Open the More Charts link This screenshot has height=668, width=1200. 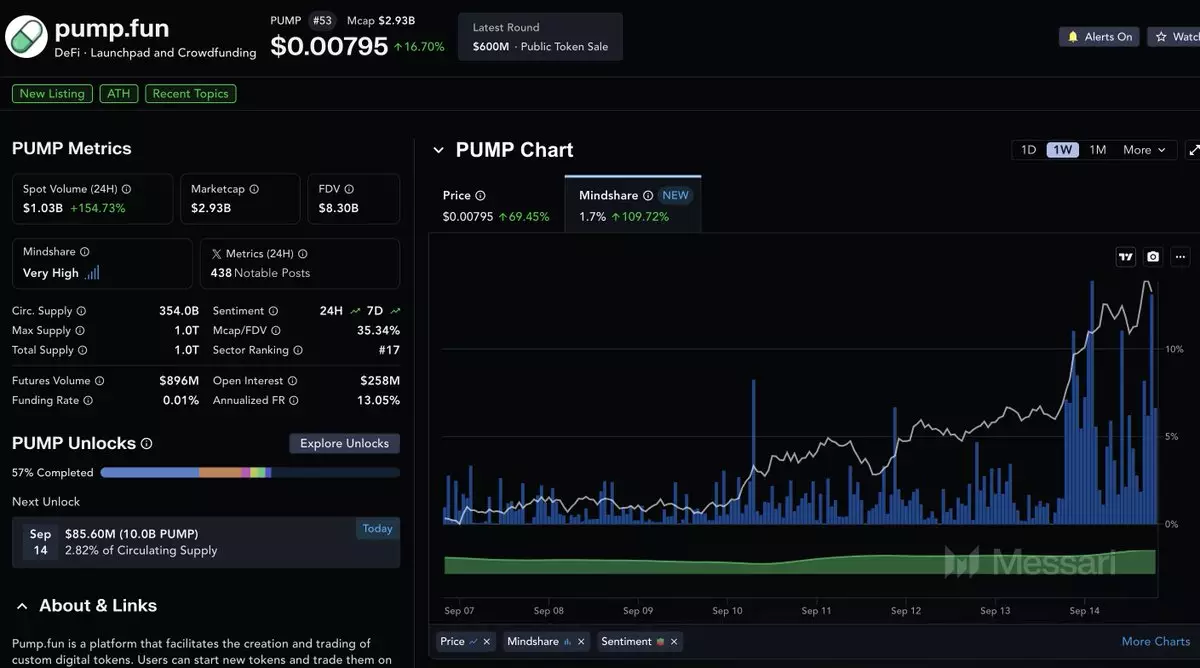click(1156, 642)
